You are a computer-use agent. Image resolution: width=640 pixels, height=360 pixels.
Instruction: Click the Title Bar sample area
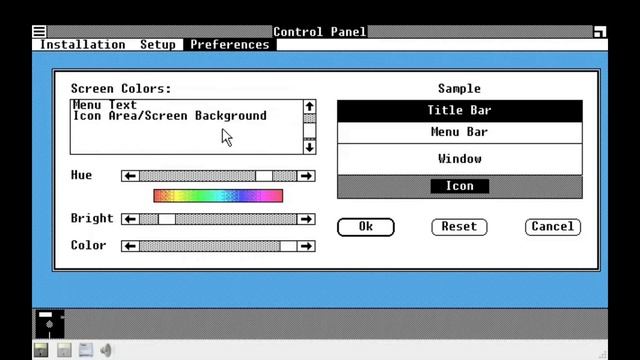point(460,111)
